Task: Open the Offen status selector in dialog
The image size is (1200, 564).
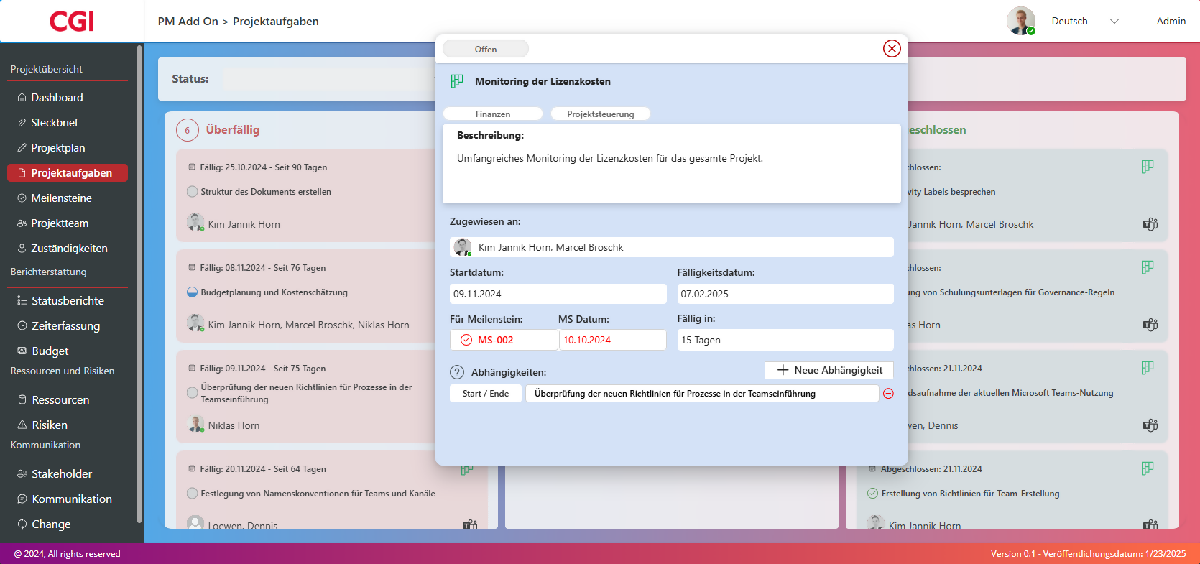Action: (486, 49)
